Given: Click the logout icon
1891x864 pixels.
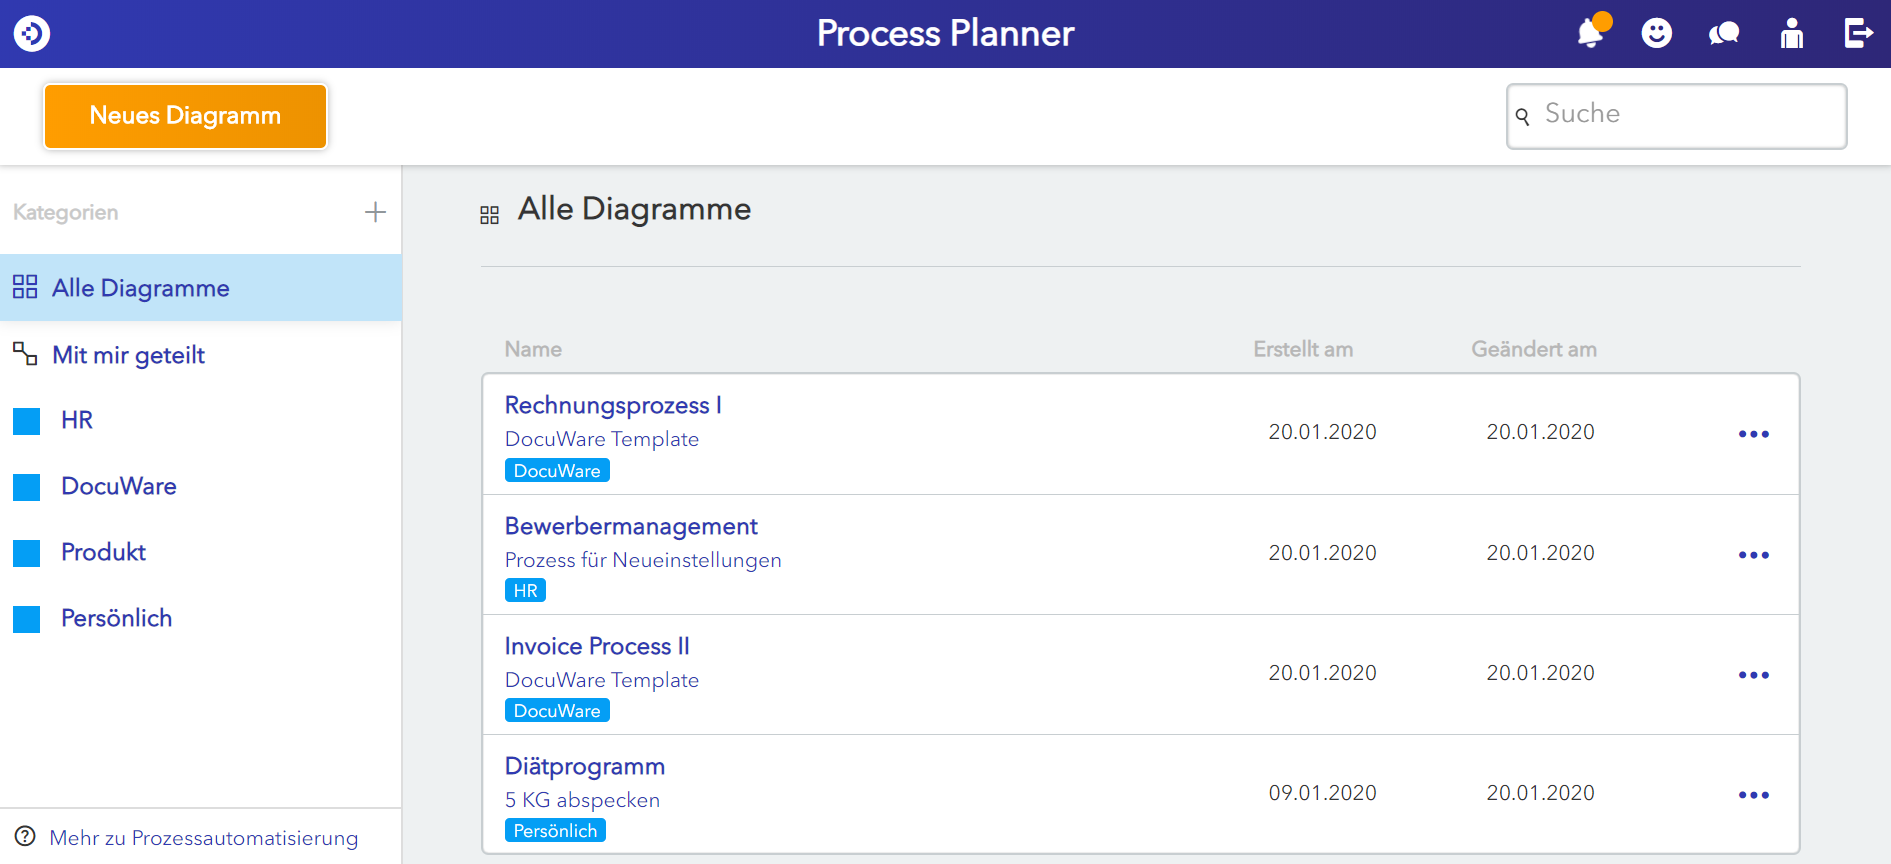Looking at the screenshot, I should (x=1858, y=33).
